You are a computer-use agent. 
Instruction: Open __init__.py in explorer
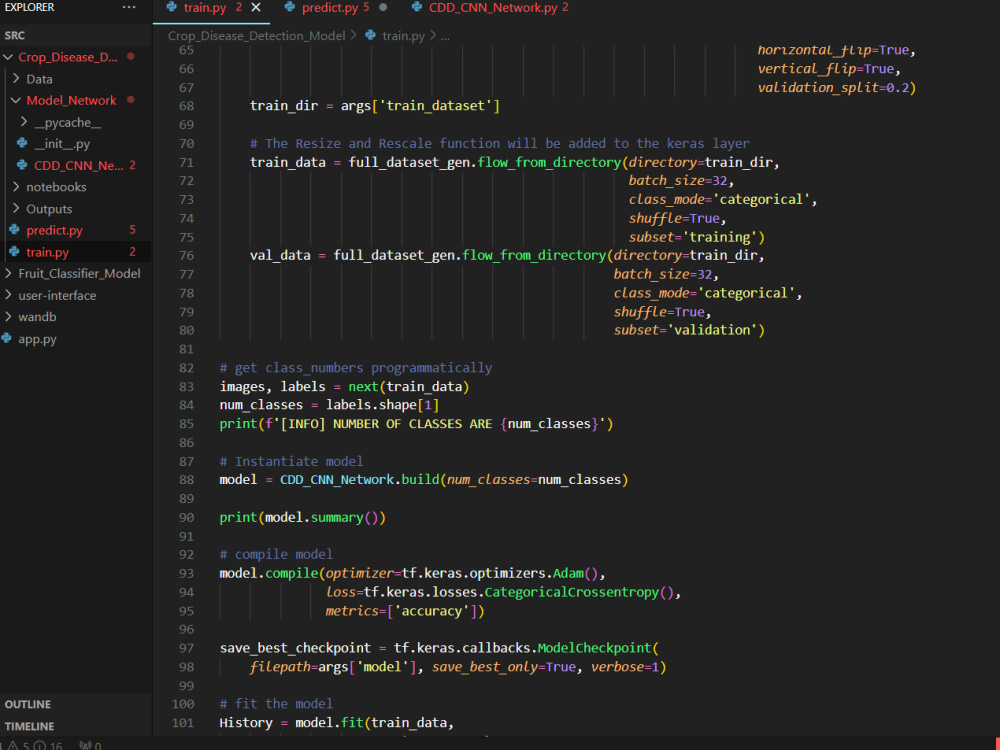62,143
